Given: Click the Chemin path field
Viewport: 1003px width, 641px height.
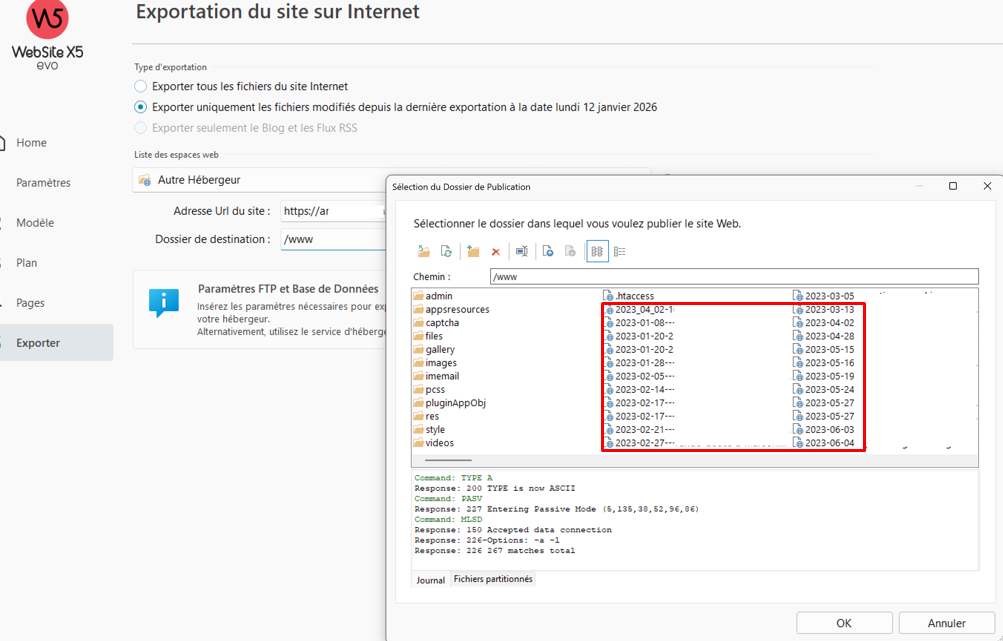Looking at the screenshot, I should pos(733,276).
